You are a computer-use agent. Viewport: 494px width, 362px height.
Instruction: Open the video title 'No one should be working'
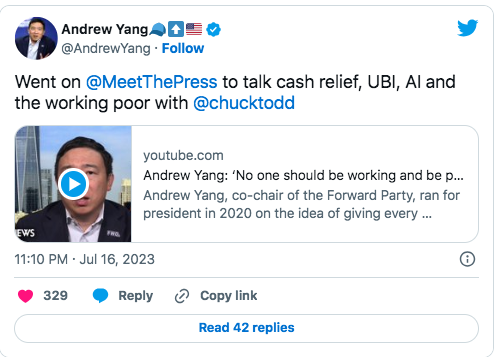303,175
